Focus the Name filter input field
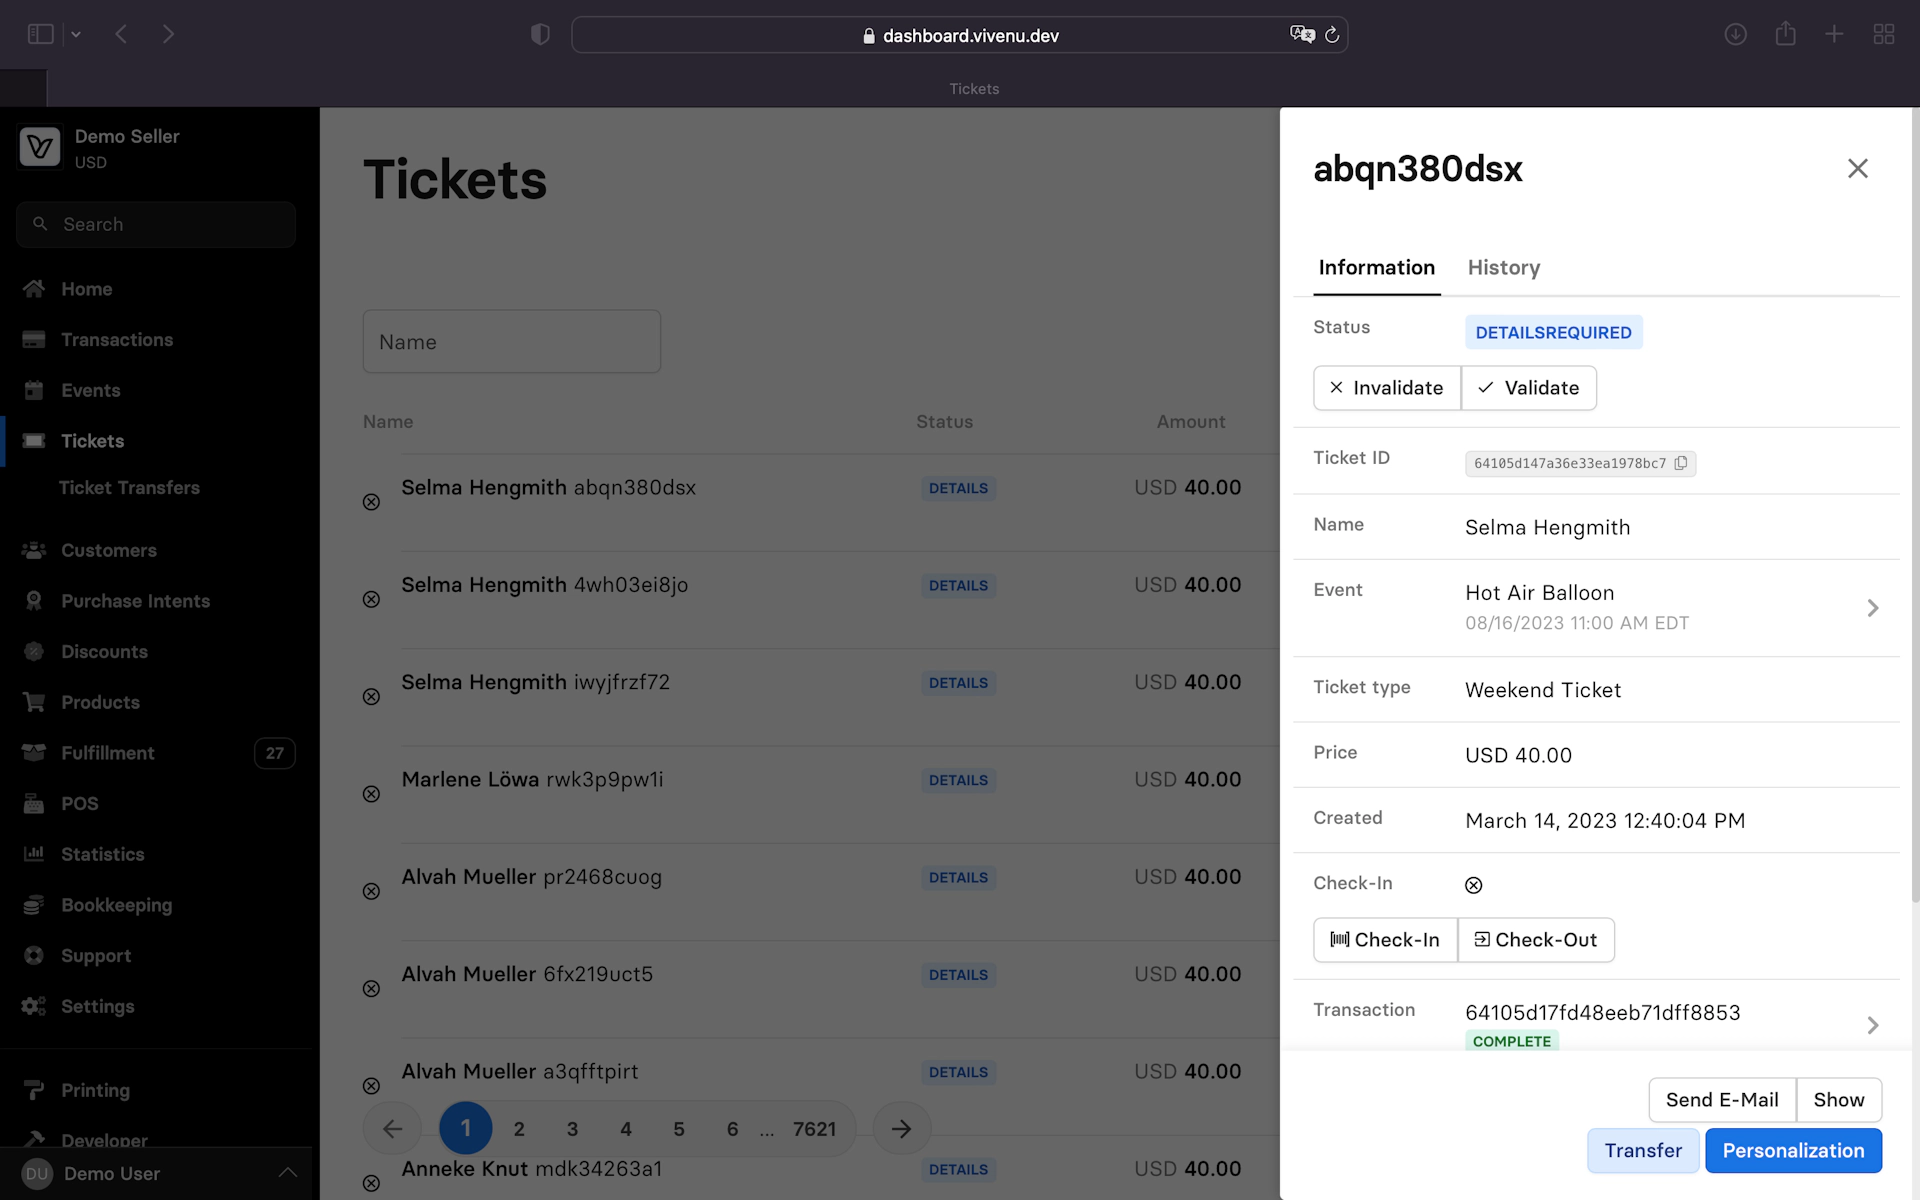Image resolution: width=1920 pixels, height=1200 pixels. tap(511, 342)
